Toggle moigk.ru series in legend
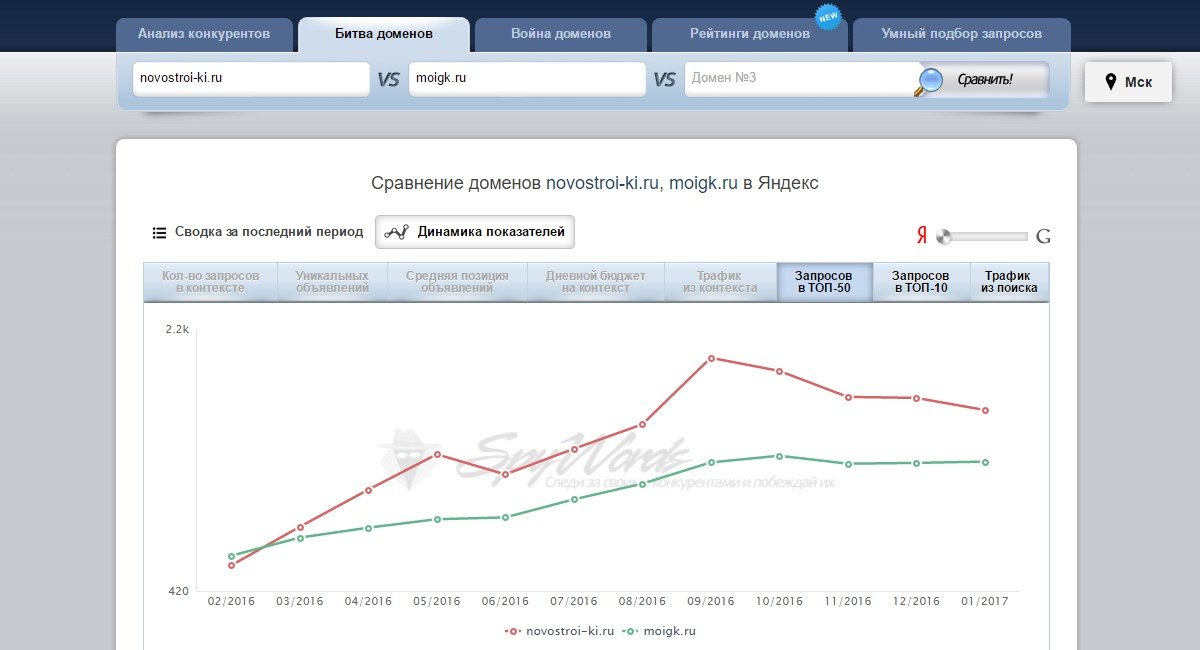 [x=659, y=631]
